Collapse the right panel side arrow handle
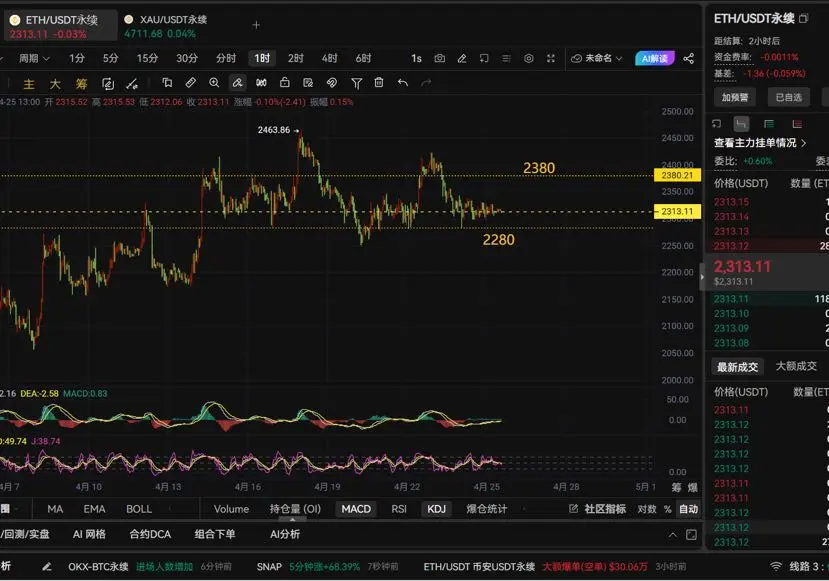This screenshot has height=581, width=829. coord(702,276)
